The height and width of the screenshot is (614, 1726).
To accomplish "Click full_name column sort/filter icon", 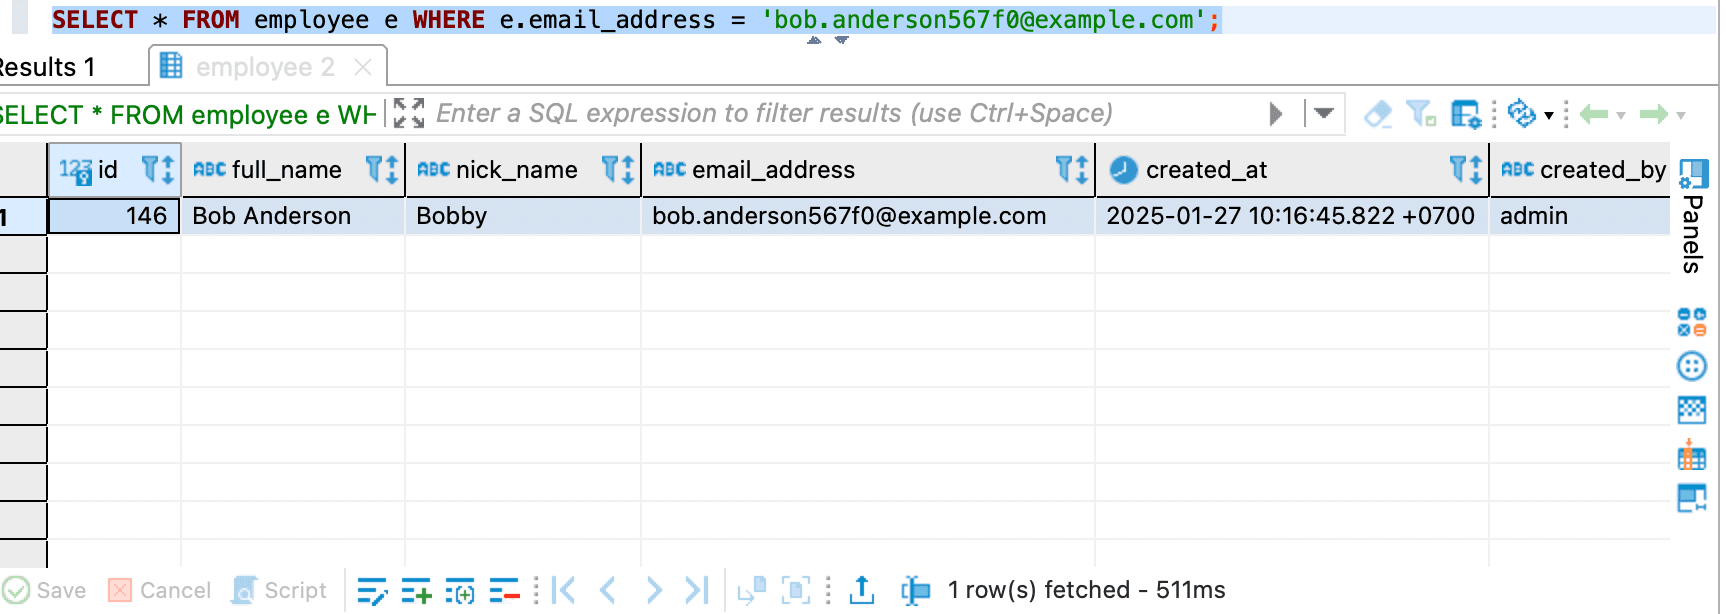I will (x=382, y=170).
